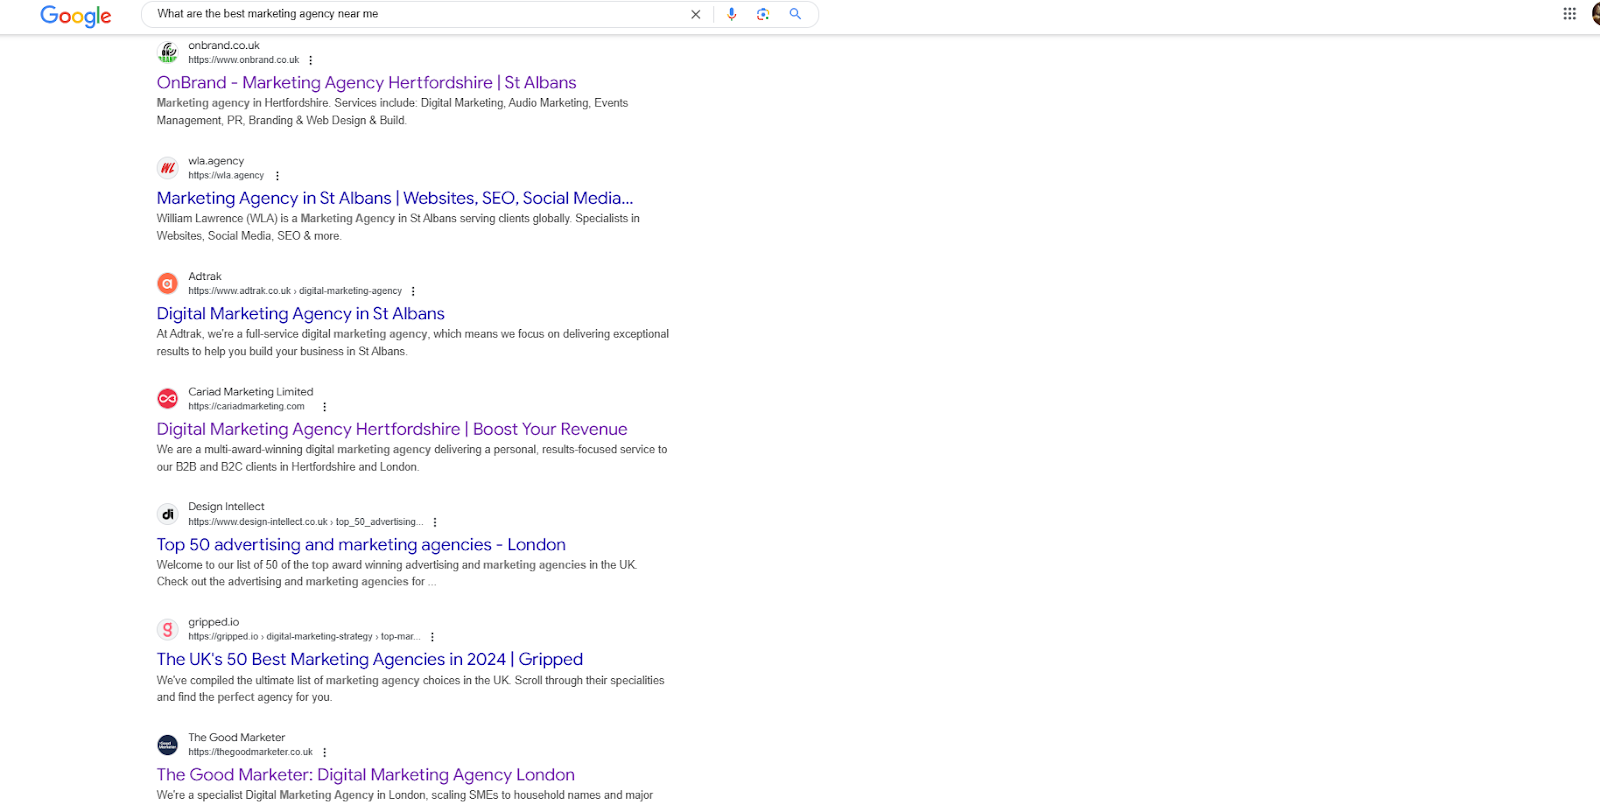Screen dimensions: 1600x805
Task: Open options menu for The Good Marketer
Action: click(325, 753)
